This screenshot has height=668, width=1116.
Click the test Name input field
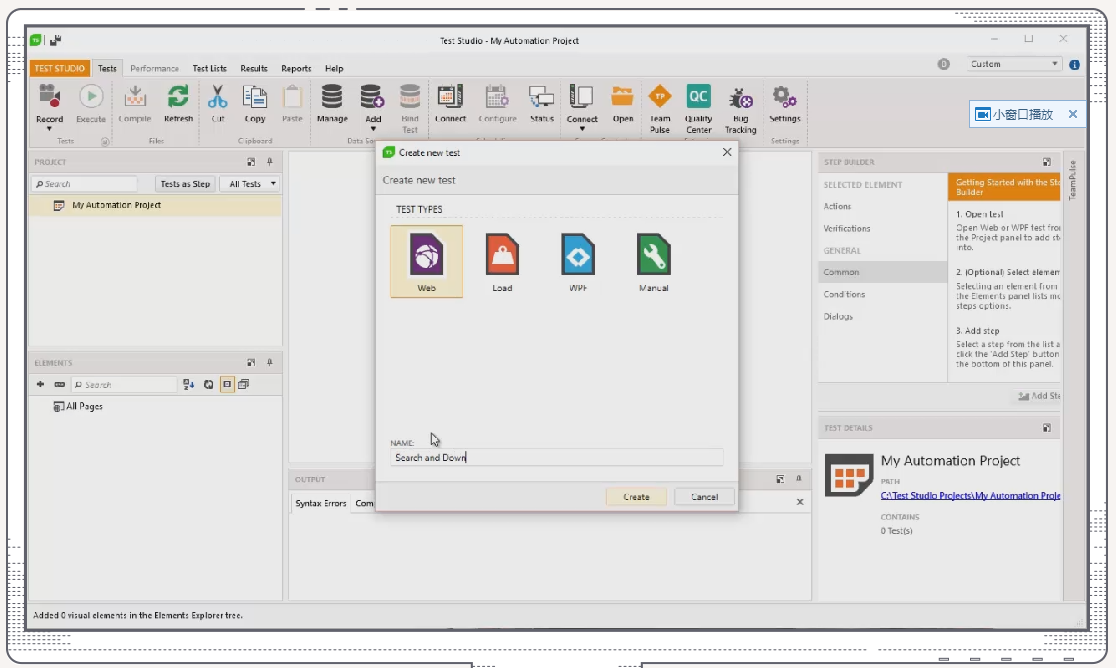point(557,457)
